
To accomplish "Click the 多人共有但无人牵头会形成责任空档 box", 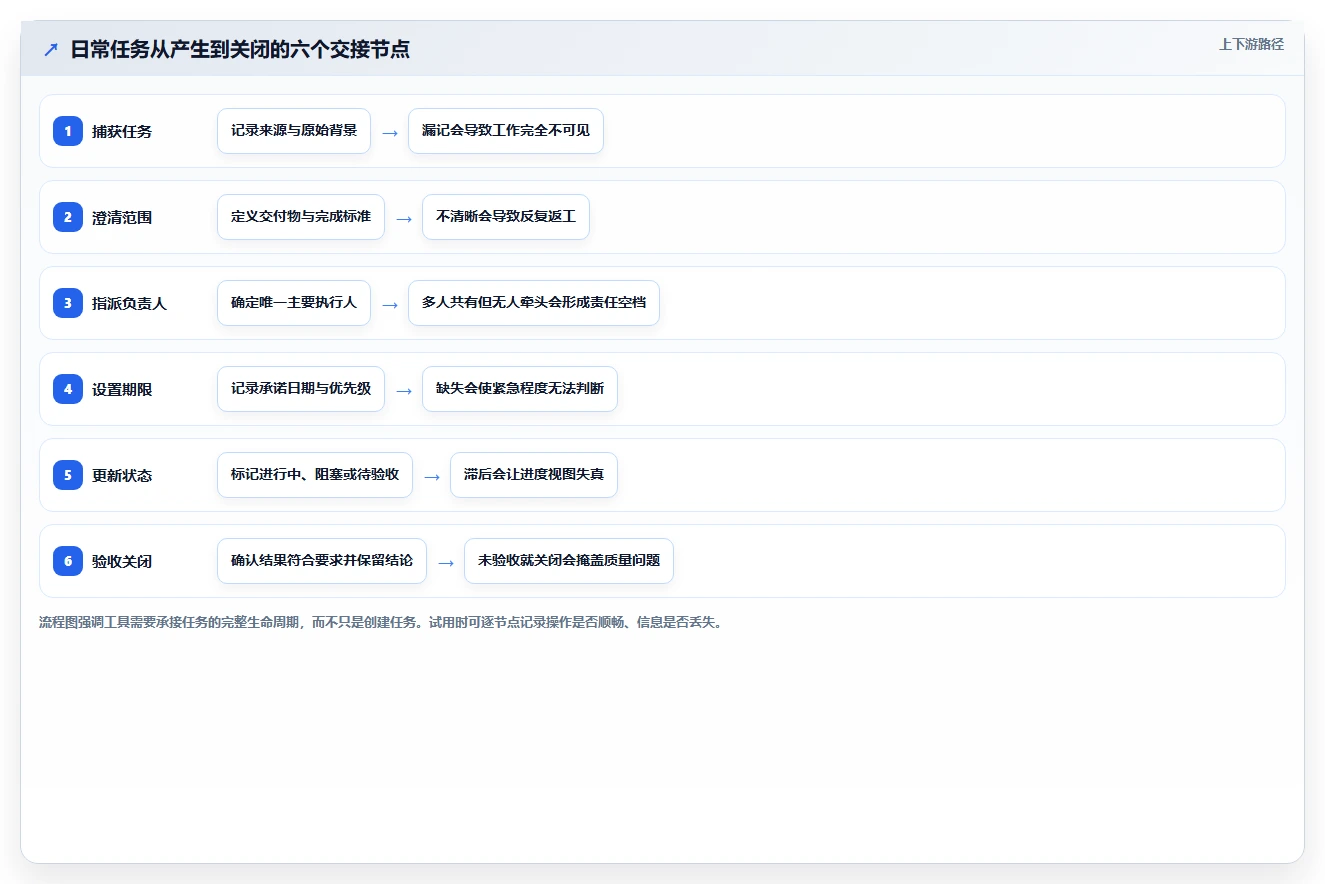I will (x=534, y=303).
